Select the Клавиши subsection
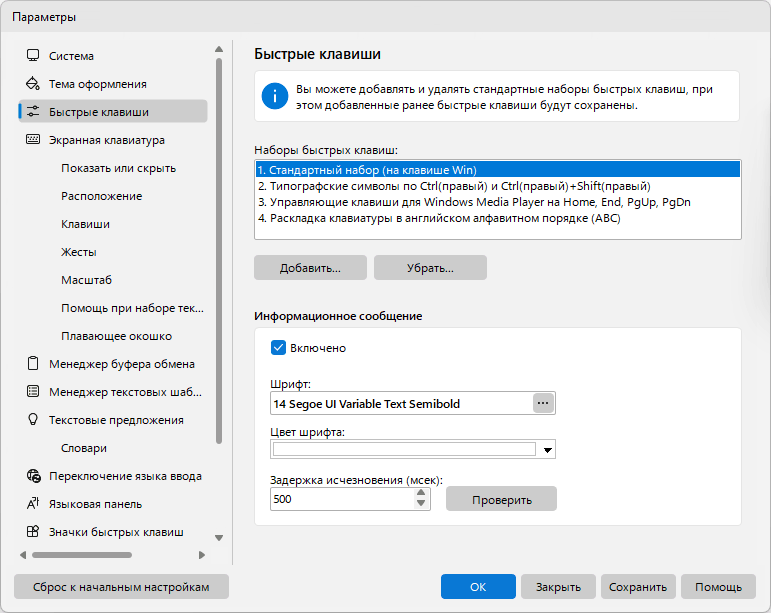771x613 pixels. [x=85, y=224]
